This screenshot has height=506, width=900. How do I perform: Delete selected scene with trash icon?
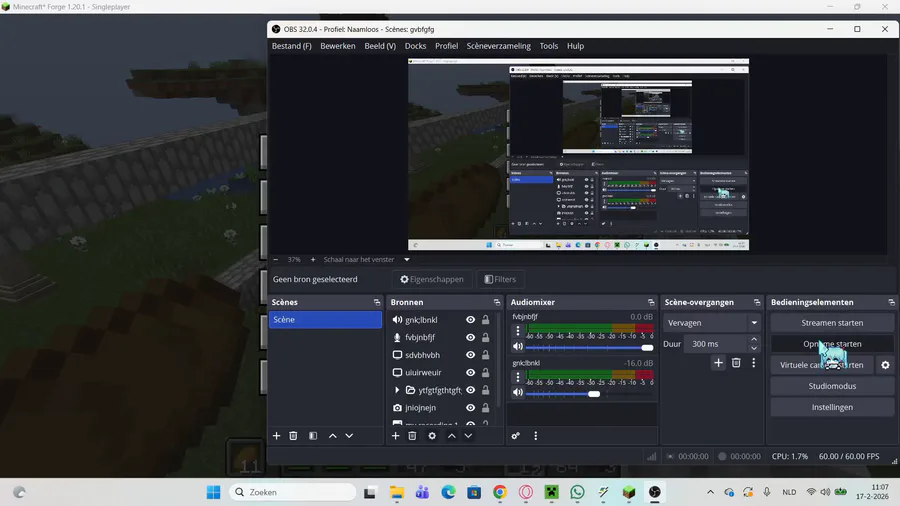(293, 436)
